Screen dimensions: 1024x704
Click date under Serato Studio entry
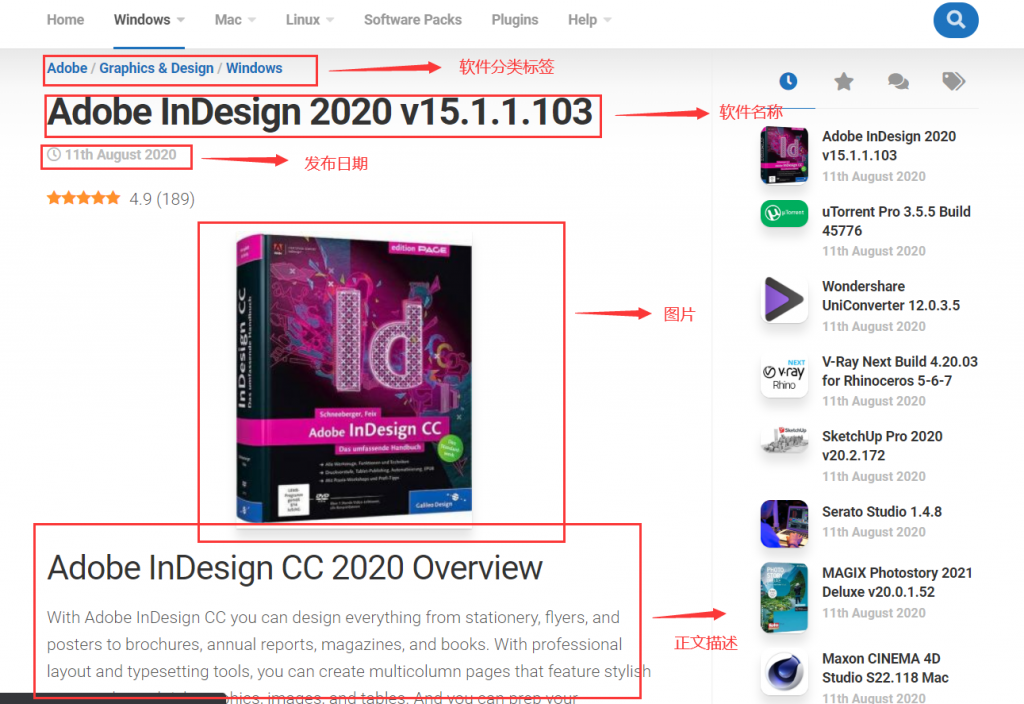[873, 532]
